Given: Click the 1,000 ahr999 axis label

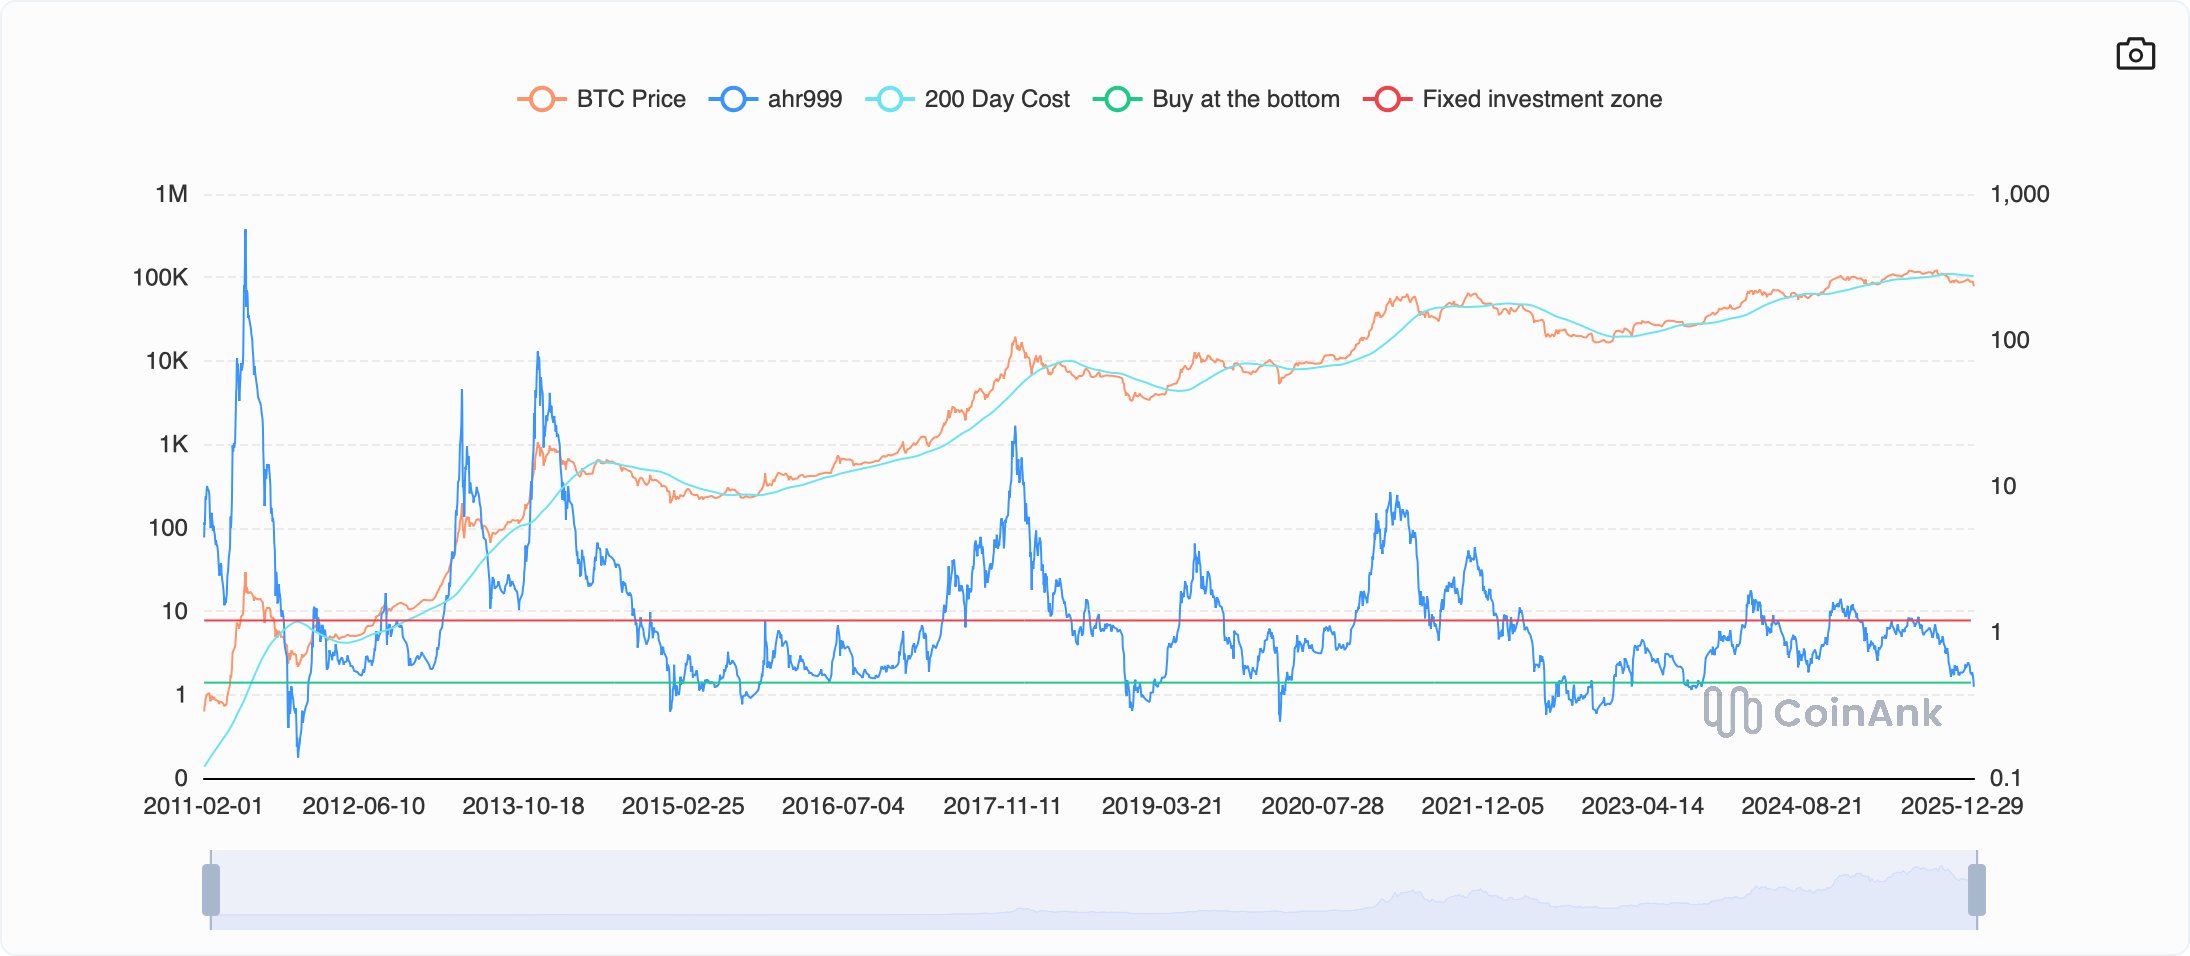Looking at the screenshot, I should 2019,194.
